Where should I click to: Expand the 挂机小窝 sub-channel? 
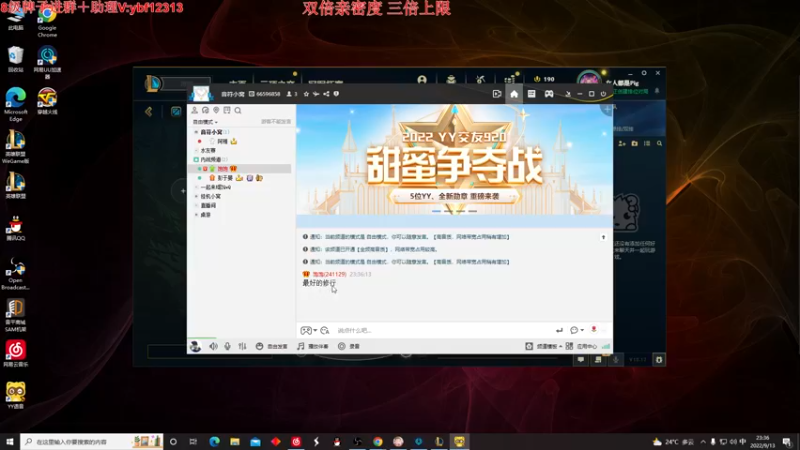coord(196,196)
